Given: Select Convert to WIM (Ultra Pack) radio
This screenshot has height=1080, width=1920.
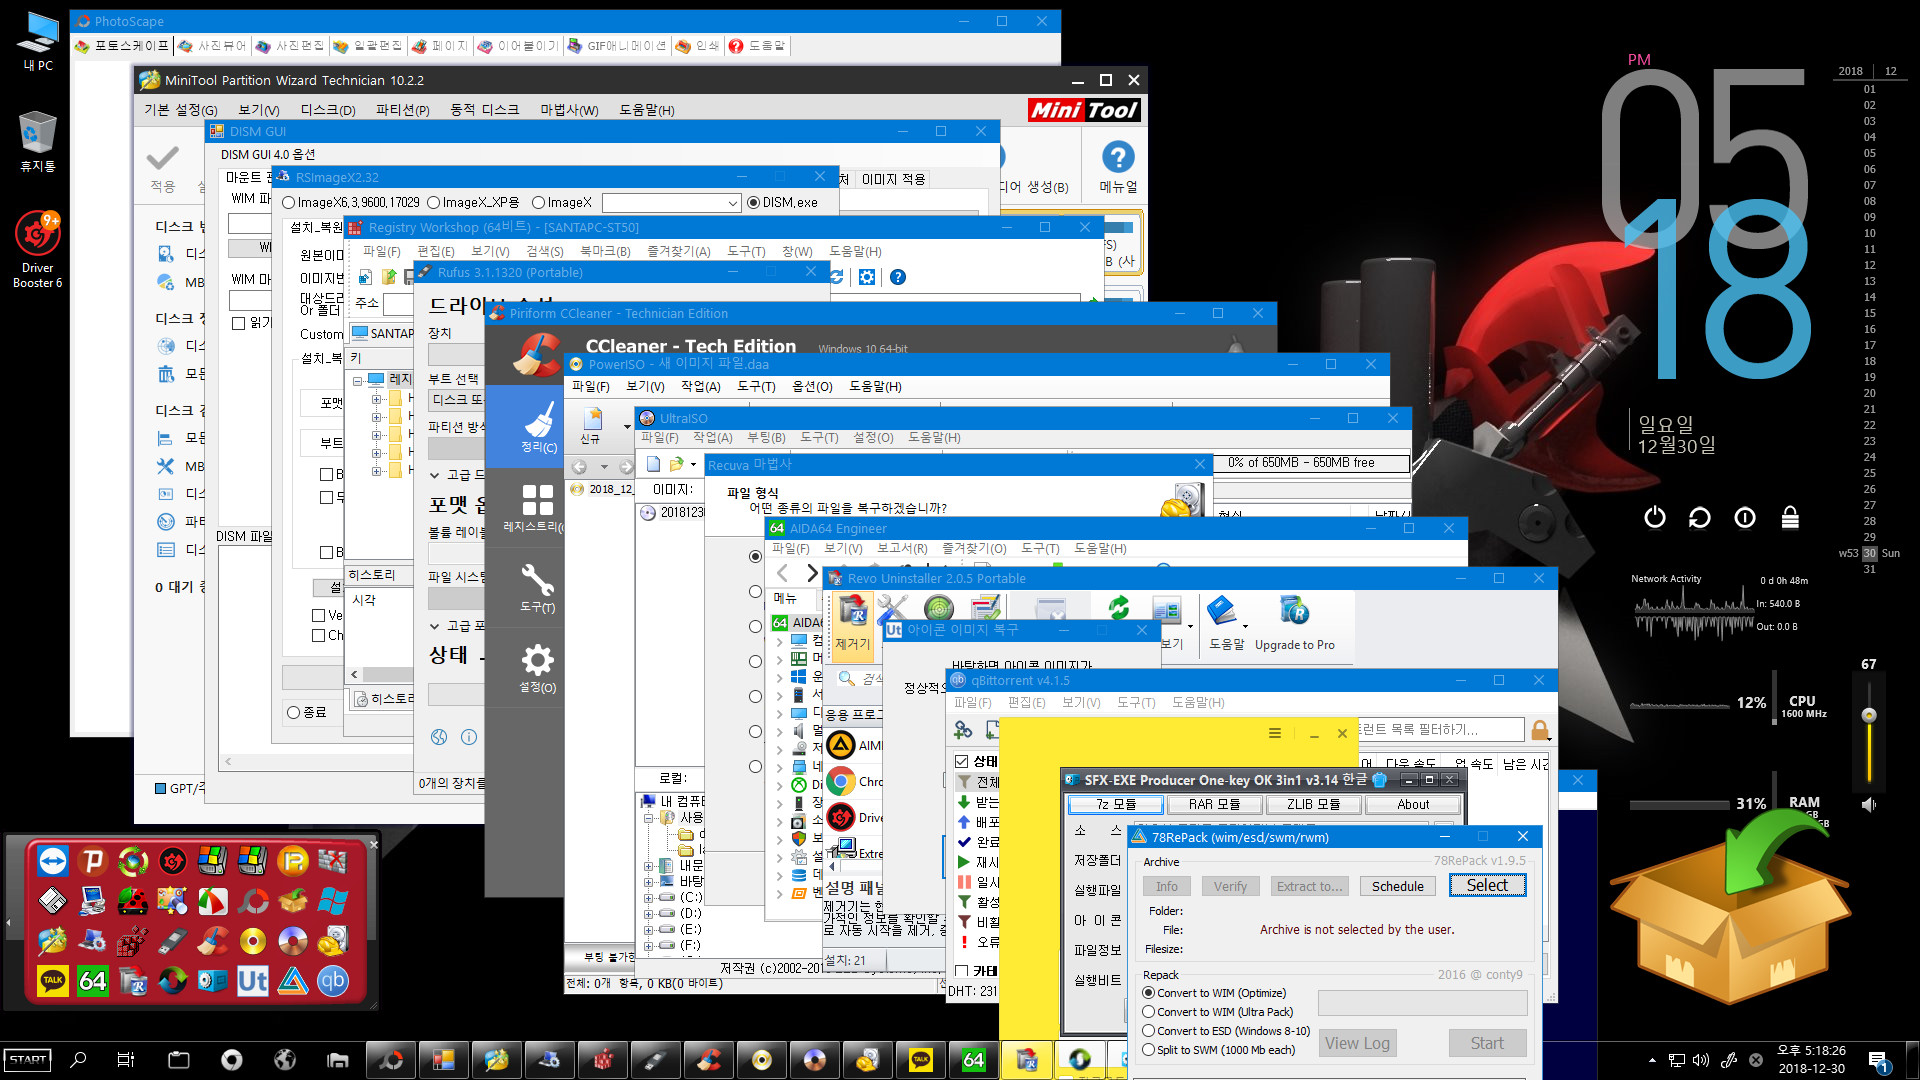Looking at the screenshot, I should point(1149,1012).
